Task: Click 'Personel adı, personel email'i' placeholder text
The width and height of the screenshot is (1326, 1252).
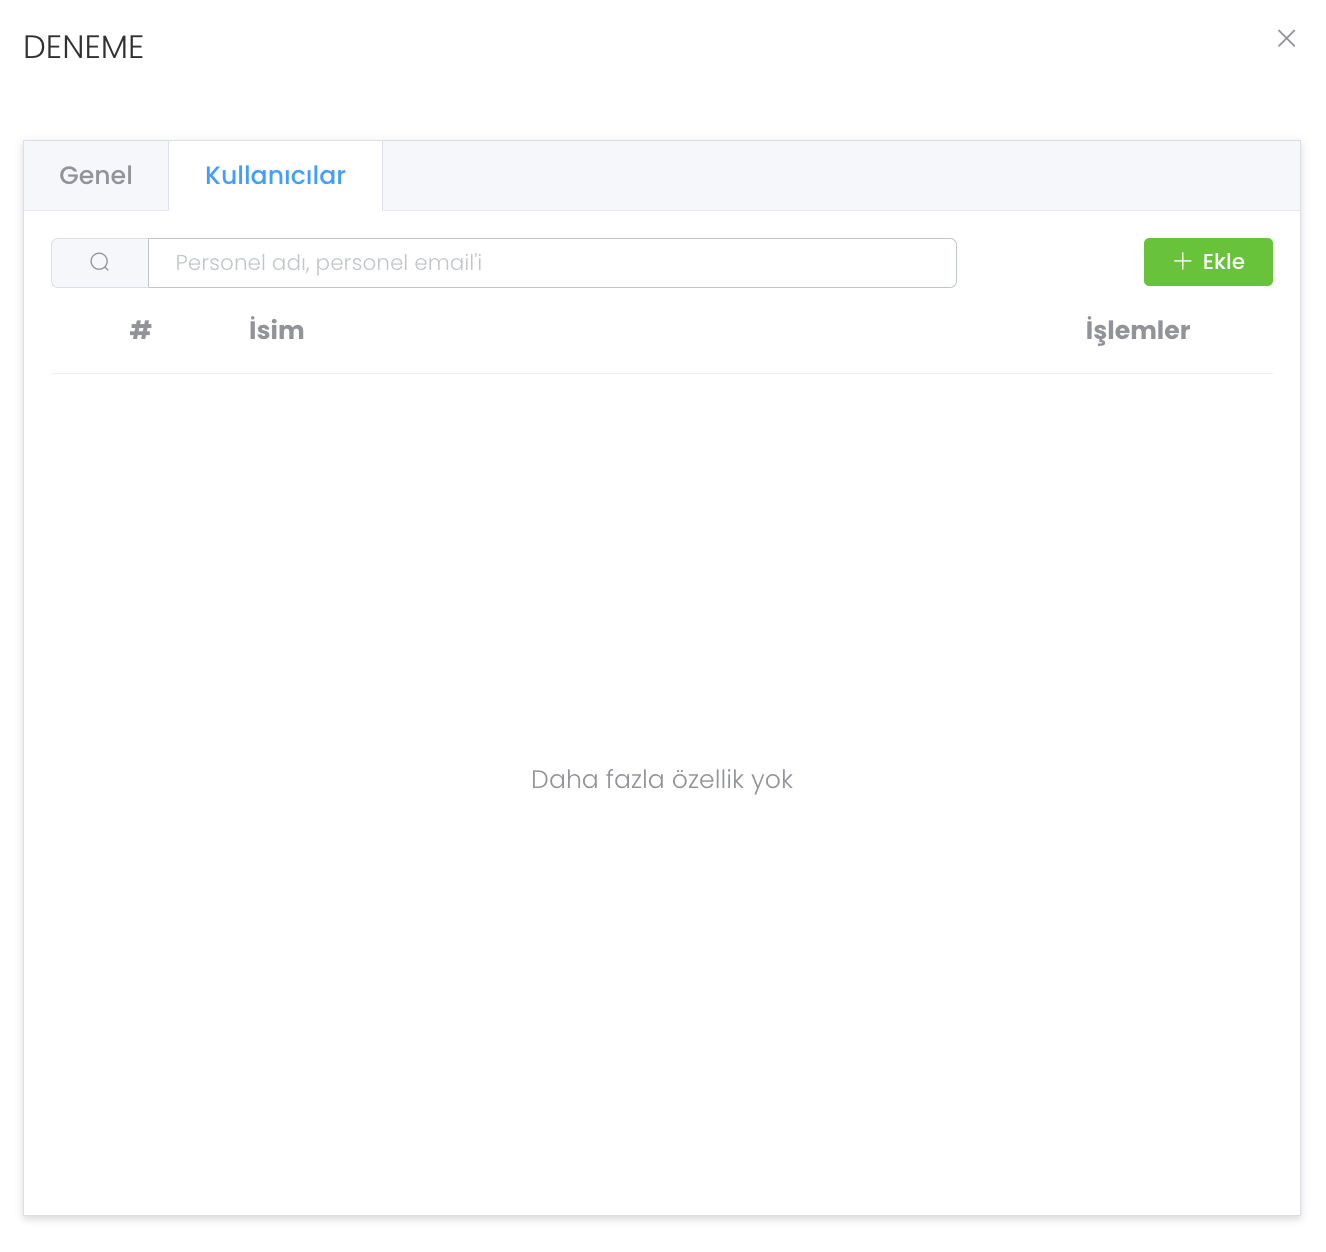Action: pyautogui.click(x=328, y=263)
